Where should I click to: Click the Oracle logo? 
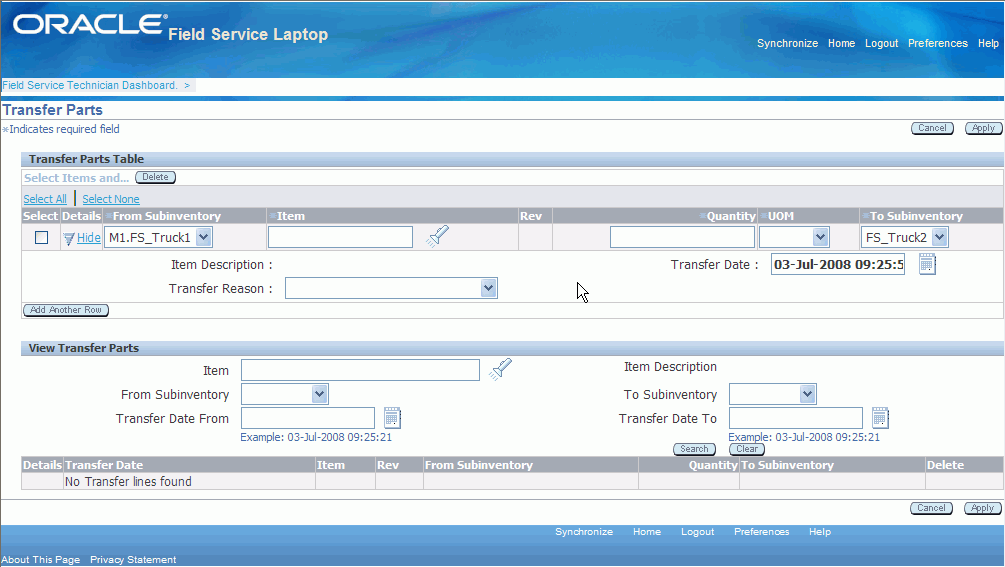90,24
